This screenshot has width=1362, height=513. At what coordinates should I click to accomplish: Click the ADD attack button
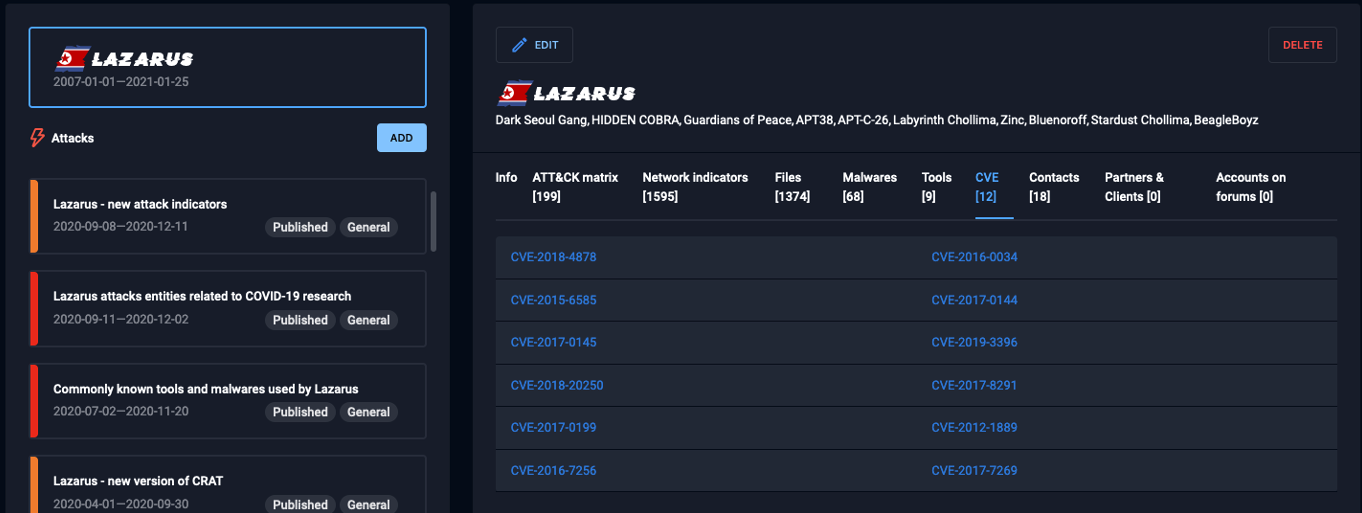click(401, 138)
